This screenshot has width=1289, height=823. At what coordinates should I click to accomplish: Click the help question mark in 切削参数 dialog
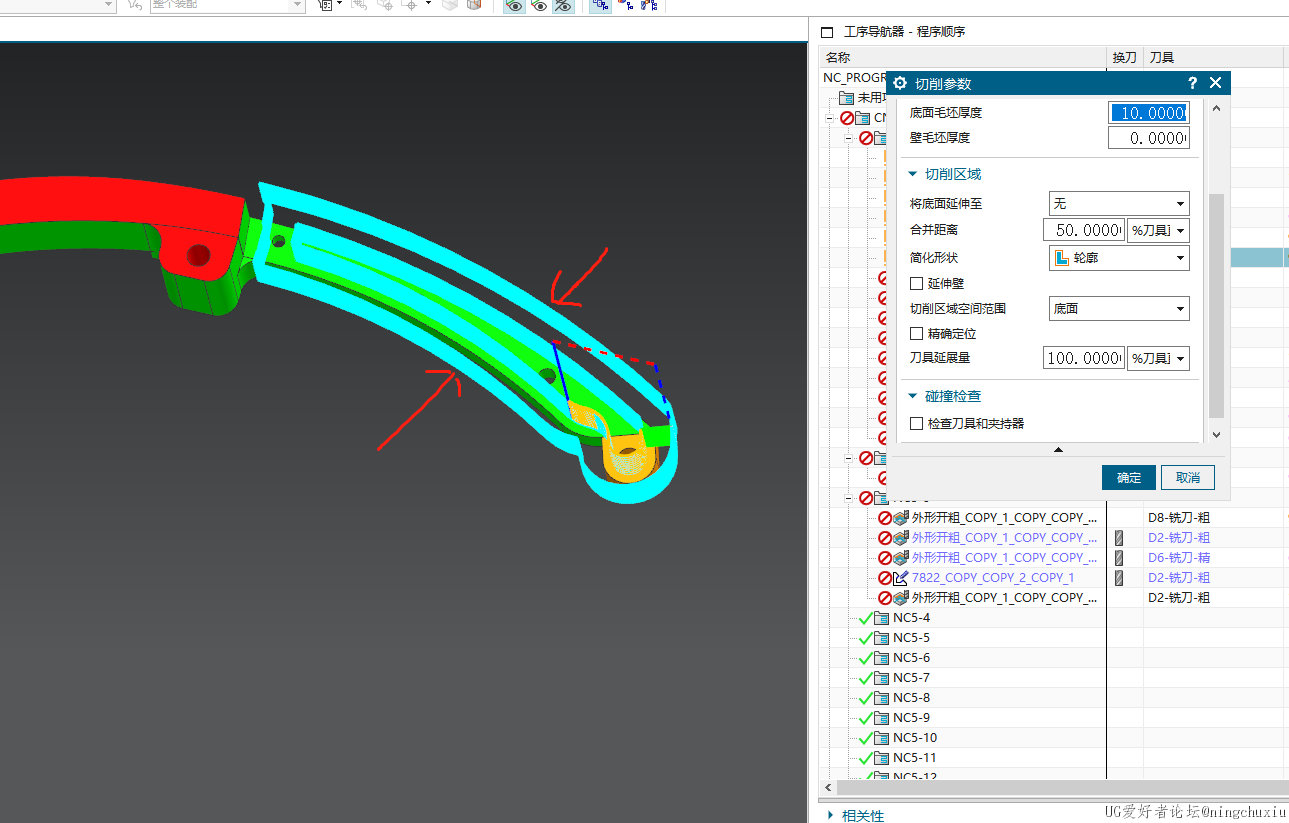pyautogui.click(x=1192, y=83)
